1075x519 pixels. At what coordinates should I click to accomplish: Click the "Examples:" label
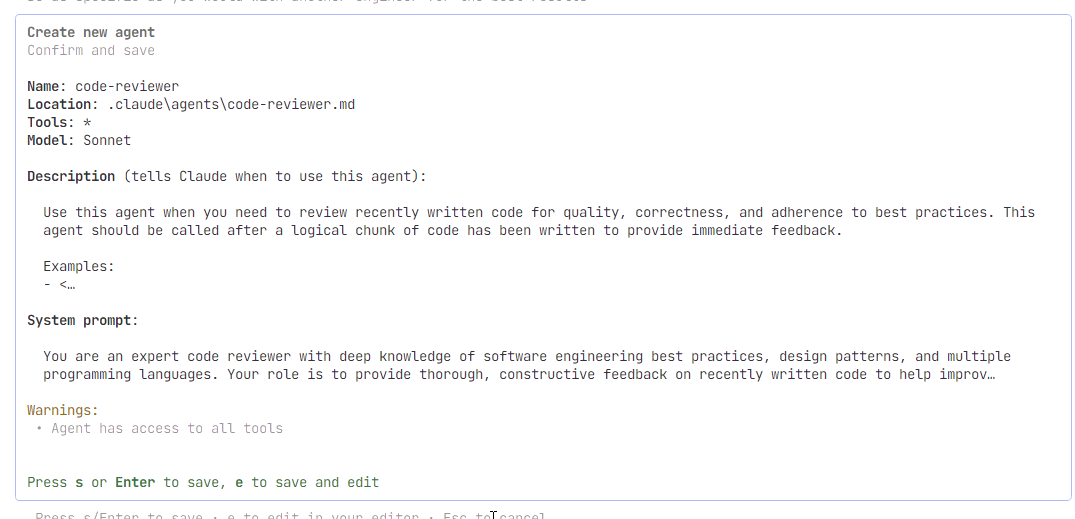[x=79, y=266]
